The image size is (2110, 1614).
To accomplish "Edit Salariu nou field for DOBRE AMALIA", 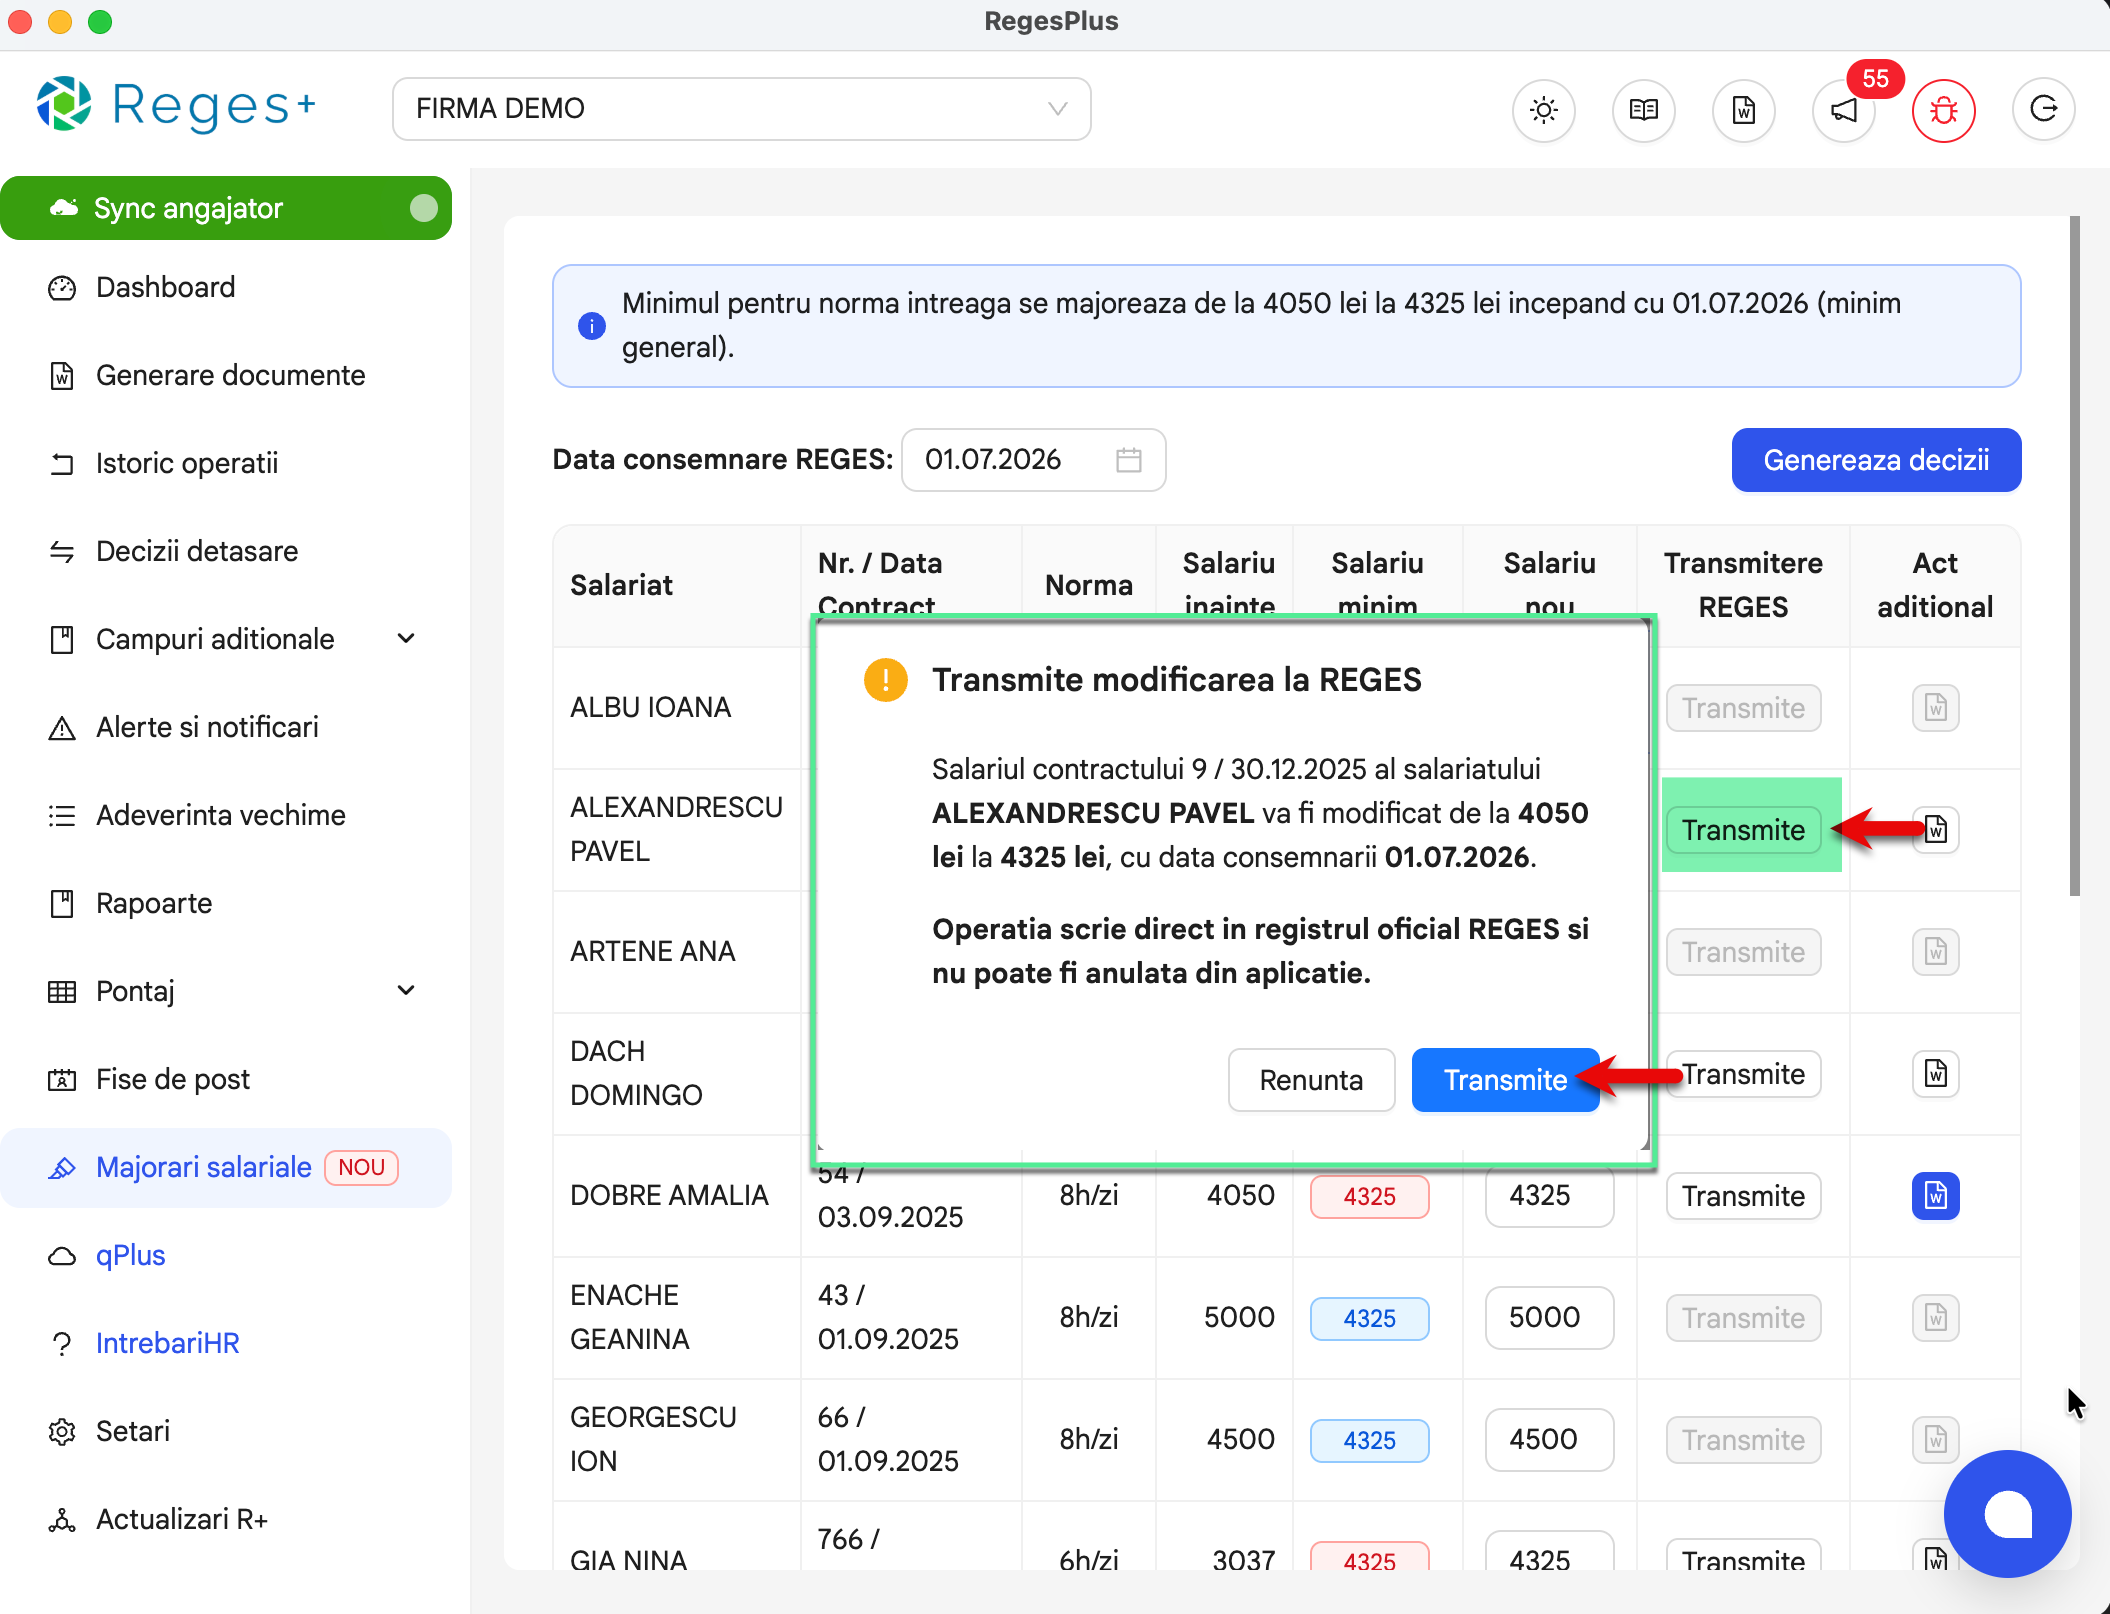I will pyautogui.click(x=1549, y=1196).
